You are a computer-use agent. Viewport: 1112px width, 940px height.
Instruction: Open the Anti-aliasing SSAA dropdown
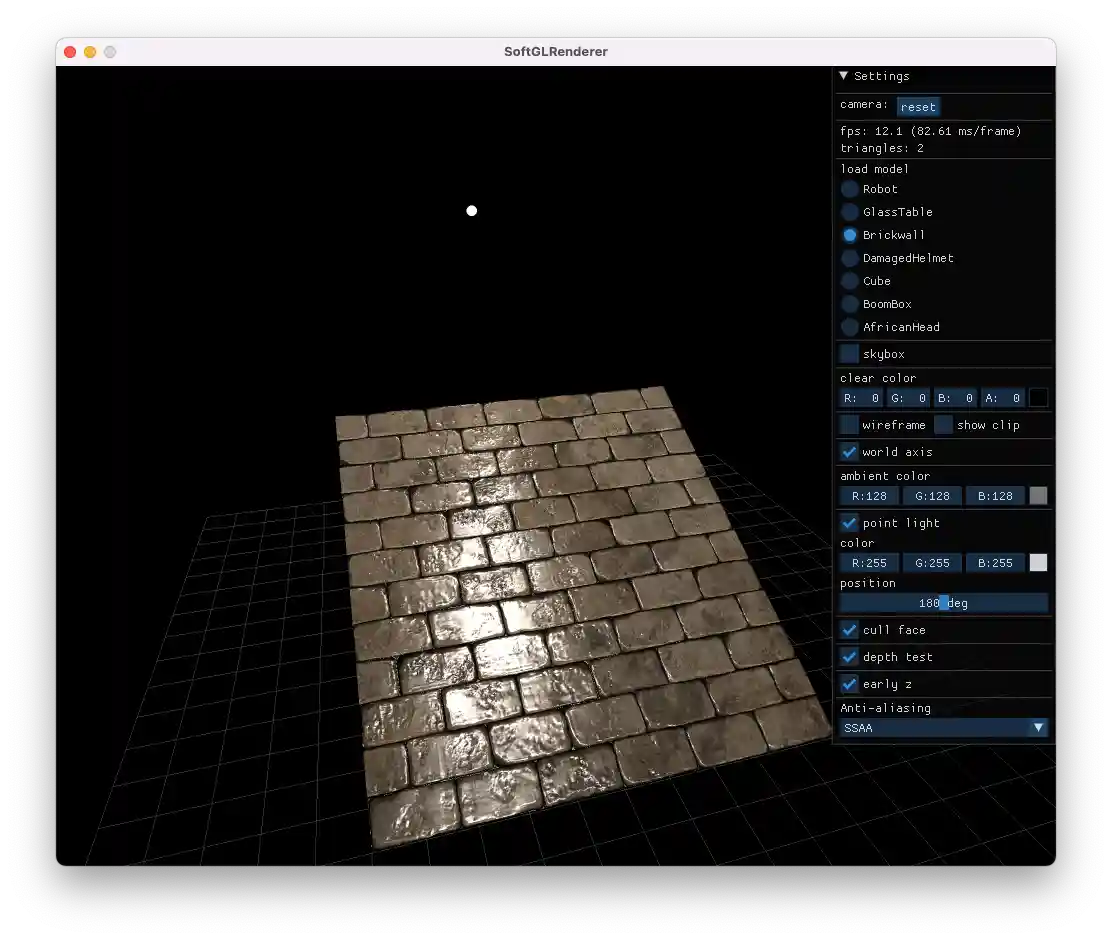943,728
